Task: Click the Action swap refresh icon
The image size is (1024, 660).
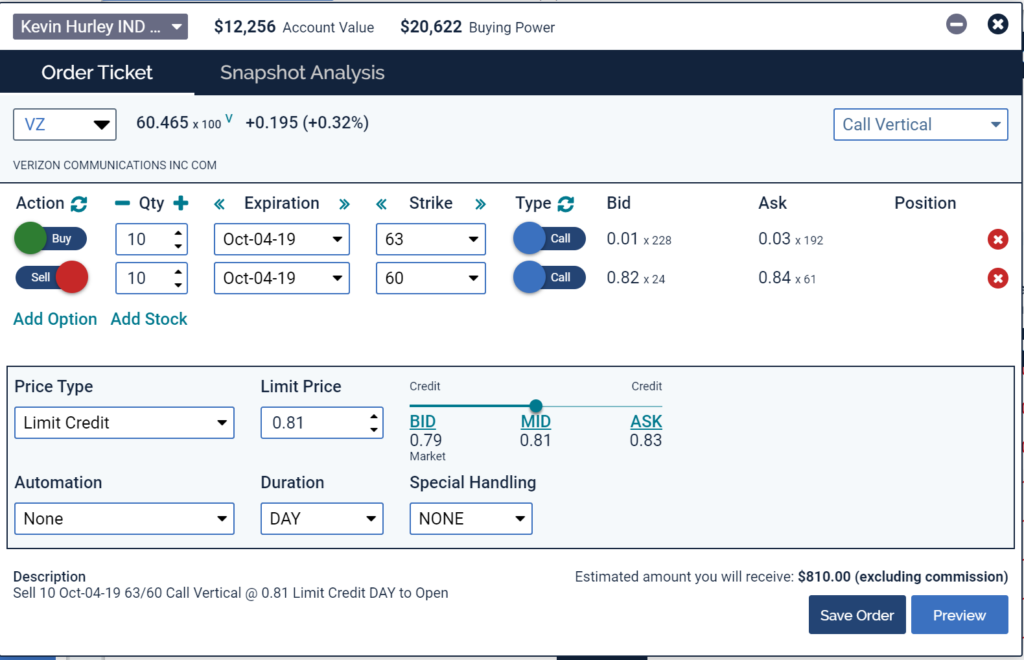Action: click(x=79, y=203)
